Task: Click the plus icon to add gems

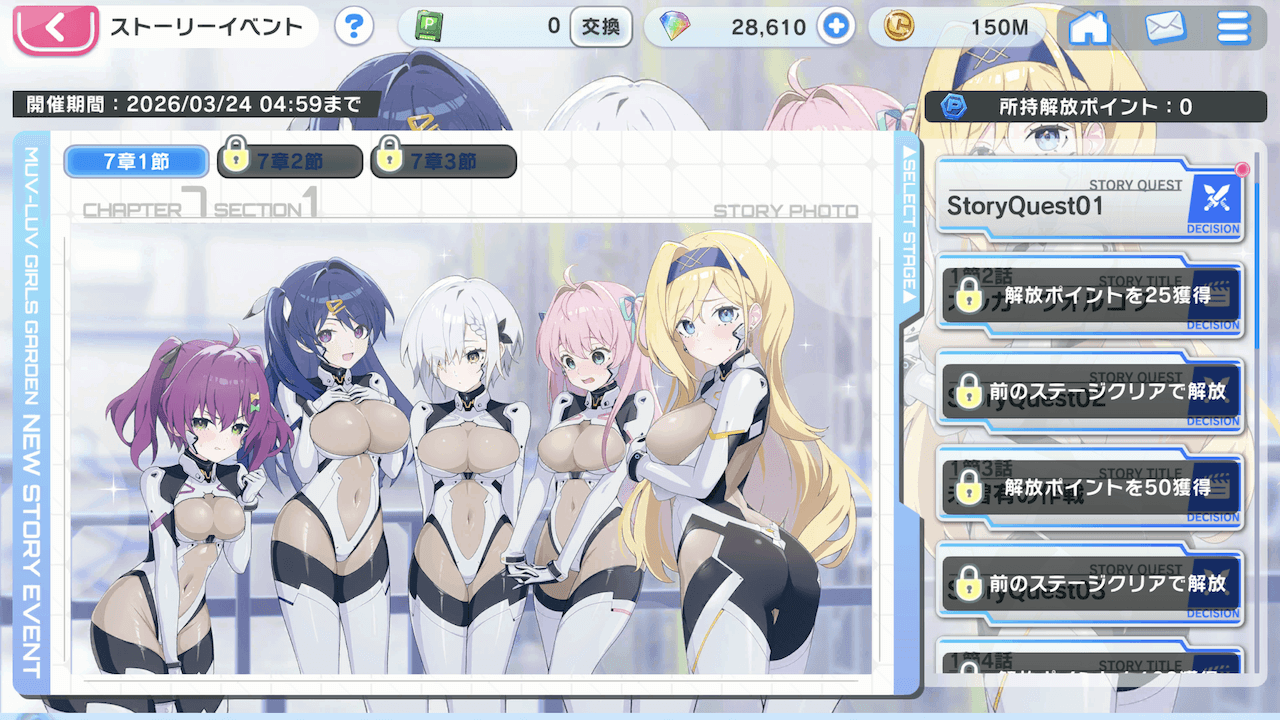Action: click(x=835, y=27)
